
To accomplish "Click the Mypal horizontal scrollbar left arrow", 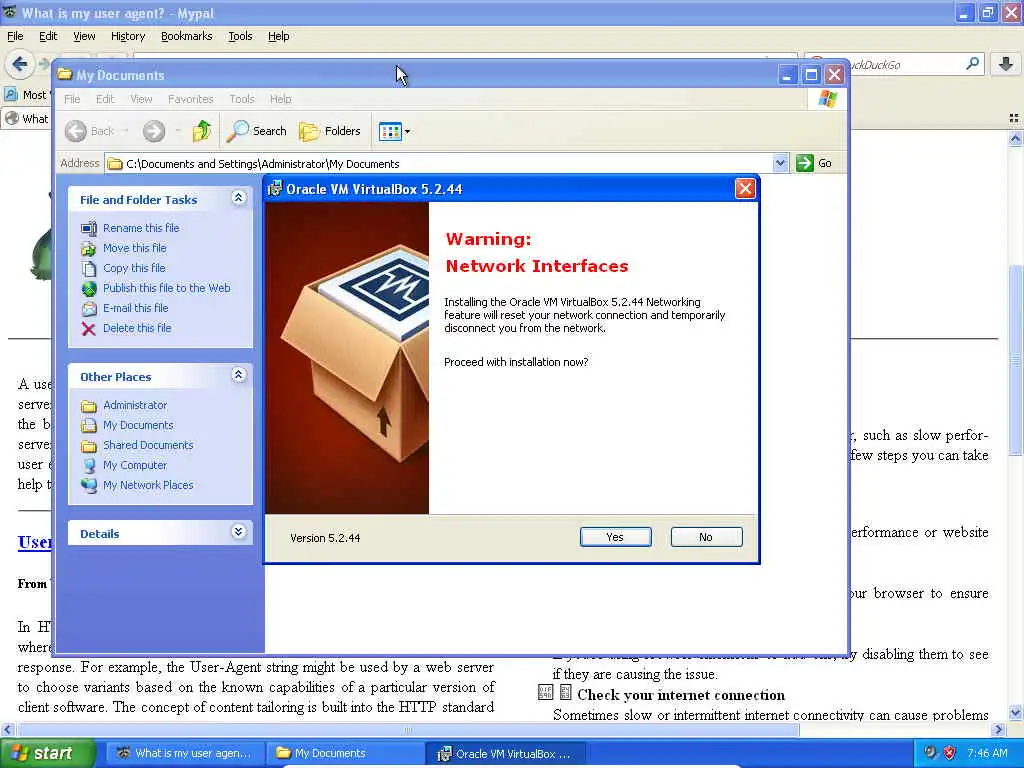I will 7,729.
